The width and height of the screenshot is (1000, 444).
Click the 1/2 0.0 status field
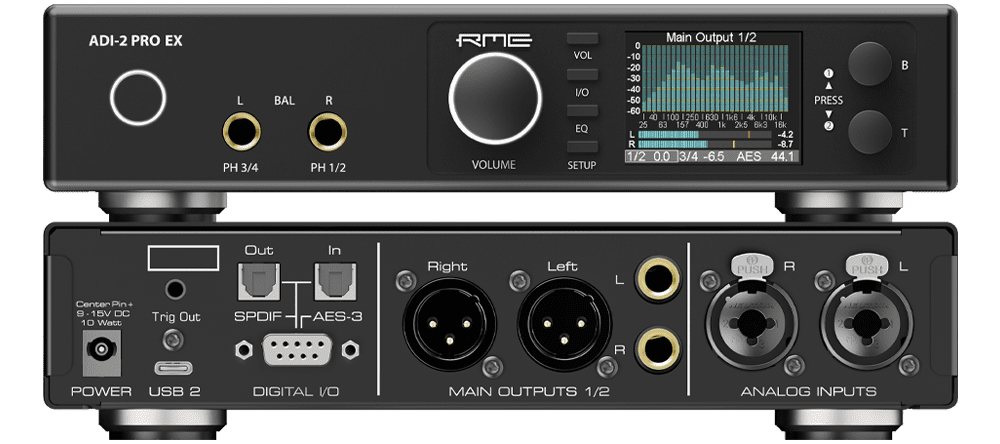(649, 156)
